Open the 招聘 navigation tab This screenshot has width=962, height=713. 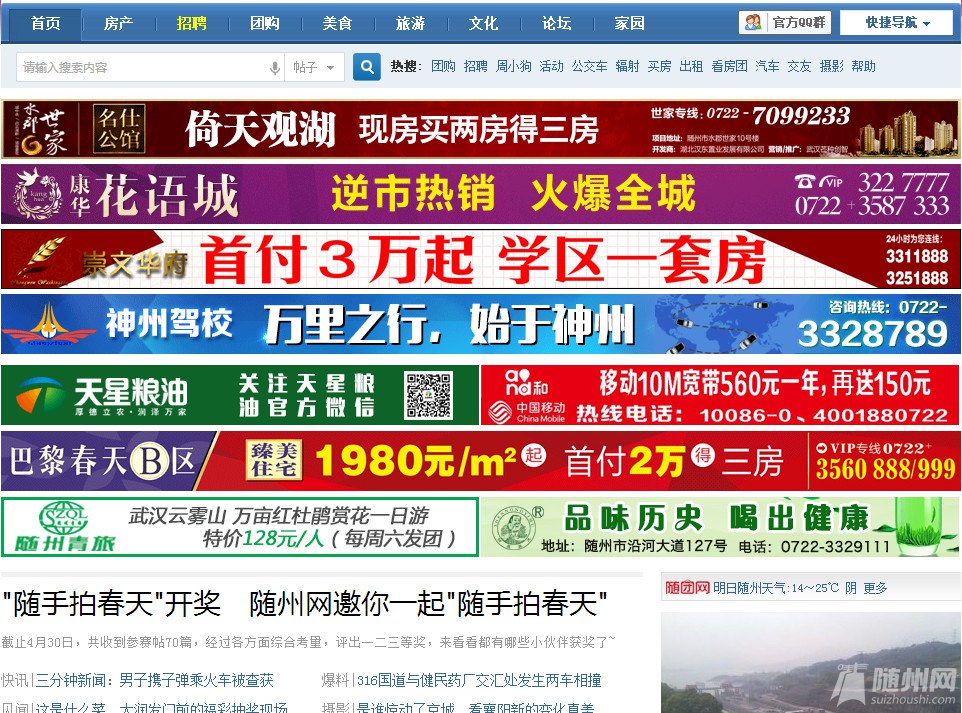point(191,23)
